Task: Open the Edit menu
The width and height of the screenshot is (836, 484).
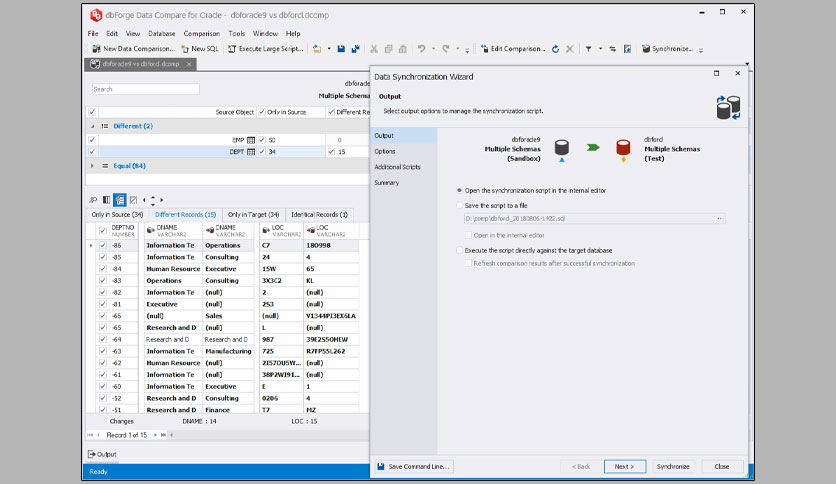Action: 112,33
